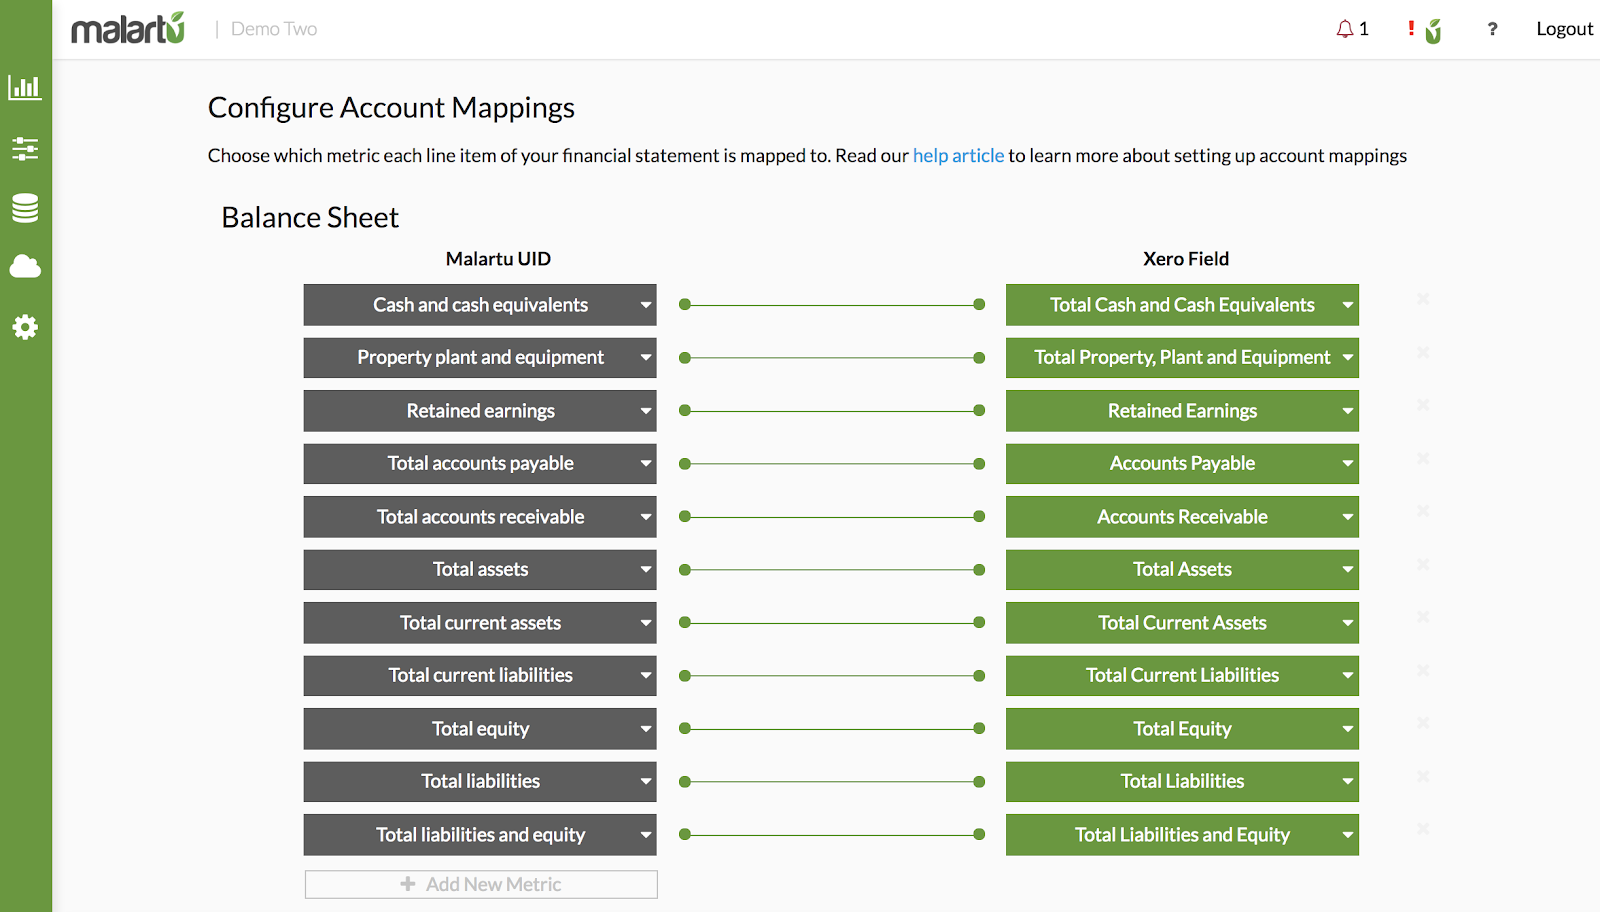The height and width of the screenshot is (912, 1600).
Task: Click the Demo Two company name
Action: [274, 29]
